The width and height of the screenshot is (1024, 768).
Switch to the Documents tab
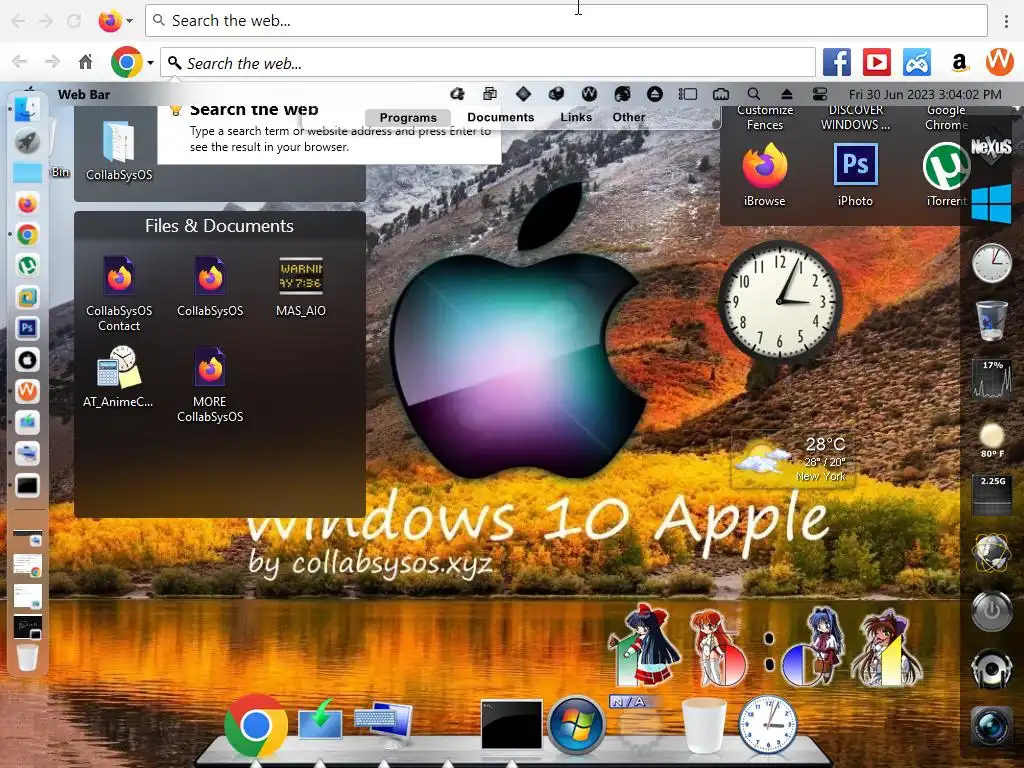coord(500,118)
